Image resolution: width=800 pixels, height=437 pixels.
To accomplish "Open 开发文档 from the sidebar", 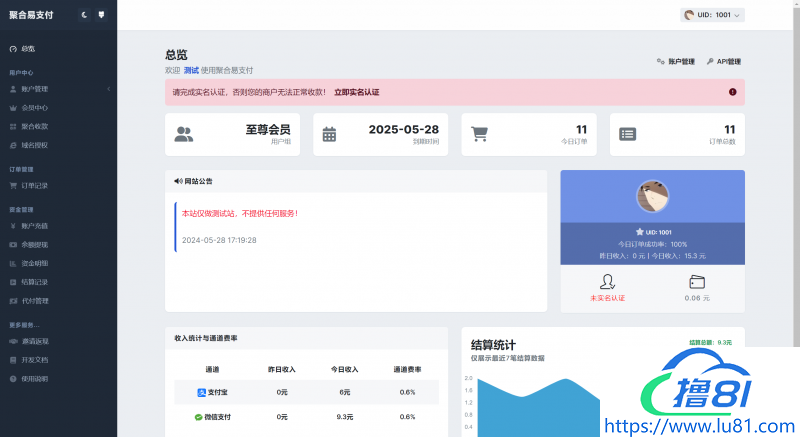I will click(x=34, y=359).
